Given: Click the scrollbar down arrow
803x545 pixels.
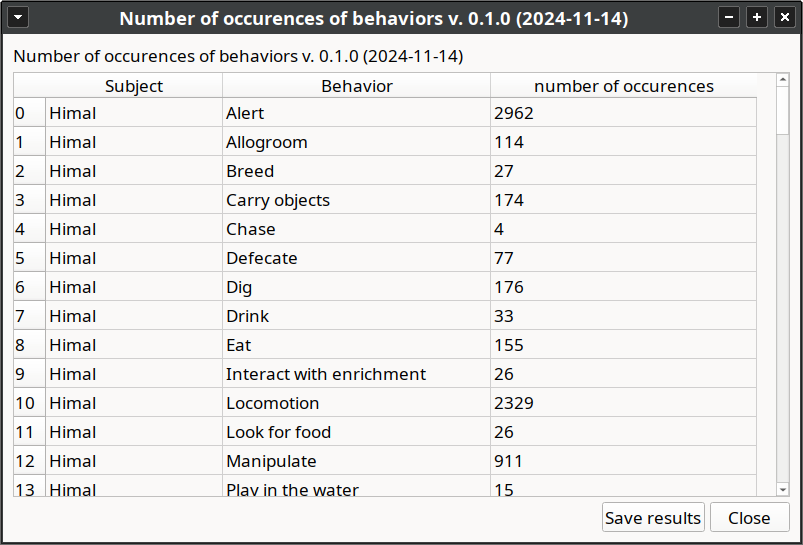Looking at the screenshot, I should point(783,490).
